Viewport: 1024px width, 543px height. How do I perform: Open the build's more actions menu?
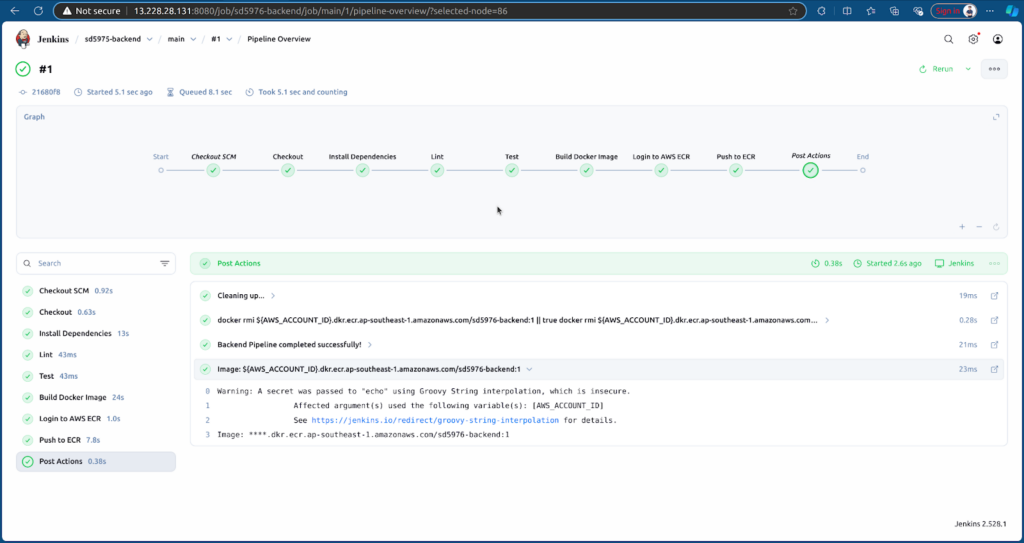click(x=993, y=69)
